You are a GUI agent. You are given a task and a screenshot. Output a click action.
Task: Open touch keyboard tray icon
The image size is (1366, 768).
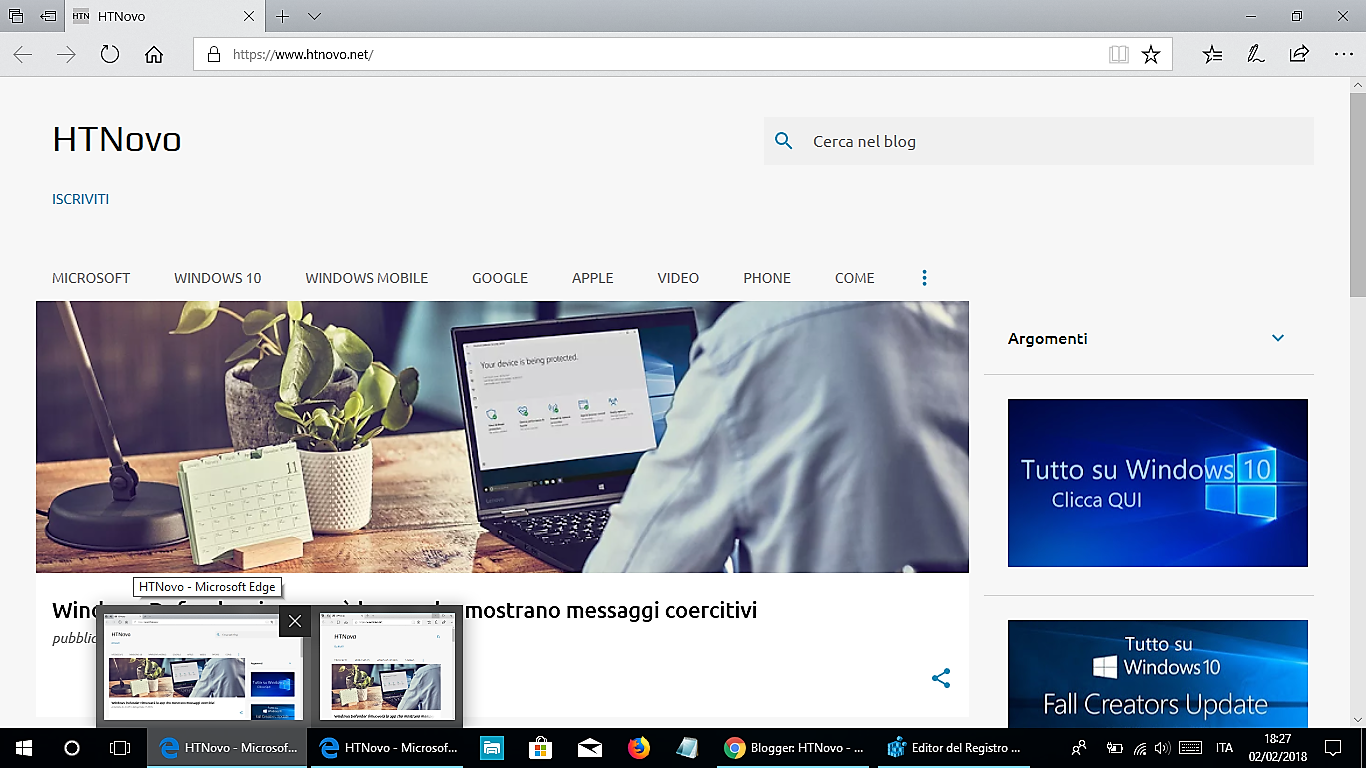[x=1190, y=747]
